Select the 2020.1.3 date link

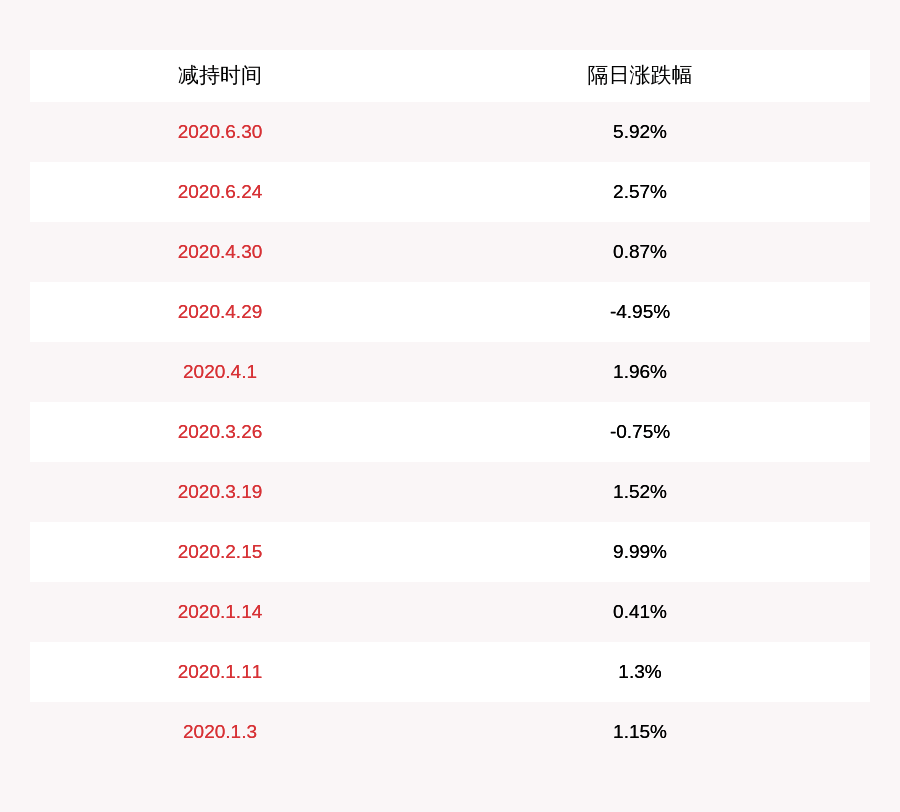(x=220, y=732)
